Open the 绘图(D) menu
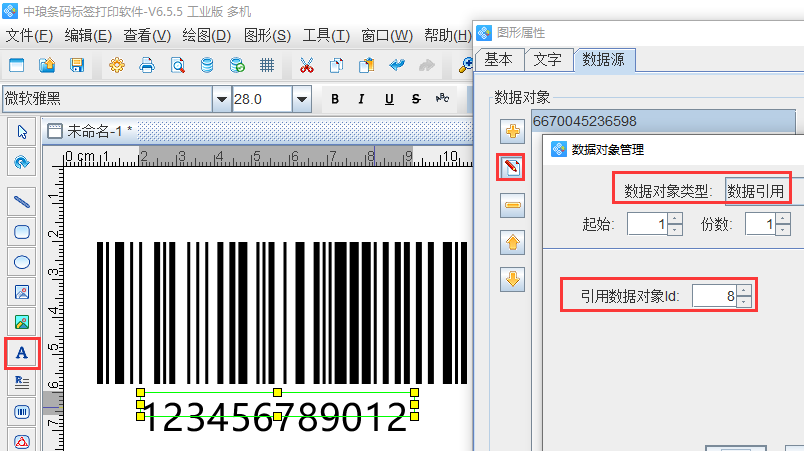The image size is (804, 451). coord(207,35)
